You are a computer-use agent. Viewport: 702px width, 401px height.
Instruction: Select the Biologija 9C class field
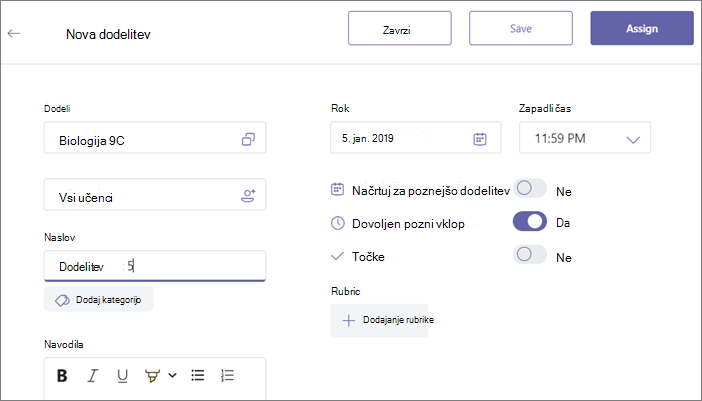[155, 138]
